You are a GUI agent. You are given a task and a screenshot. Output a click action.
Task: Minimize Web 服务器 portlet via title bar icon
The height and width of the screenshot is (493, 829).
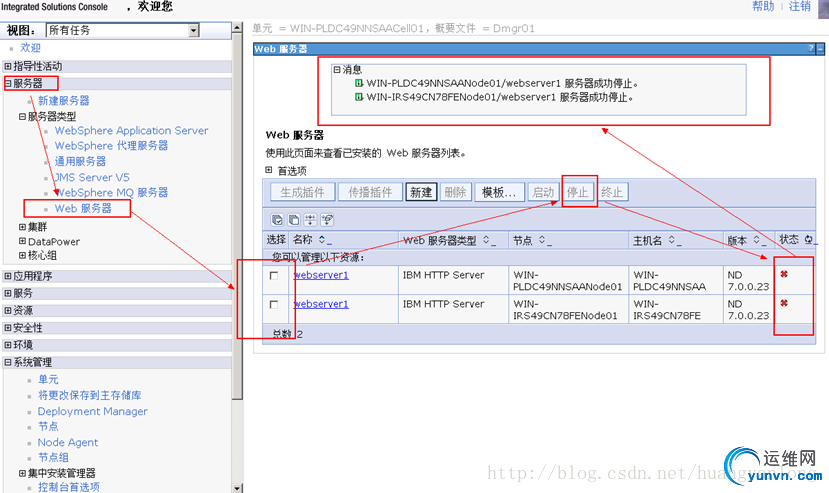pyautogui.click(x=821, y=49)
